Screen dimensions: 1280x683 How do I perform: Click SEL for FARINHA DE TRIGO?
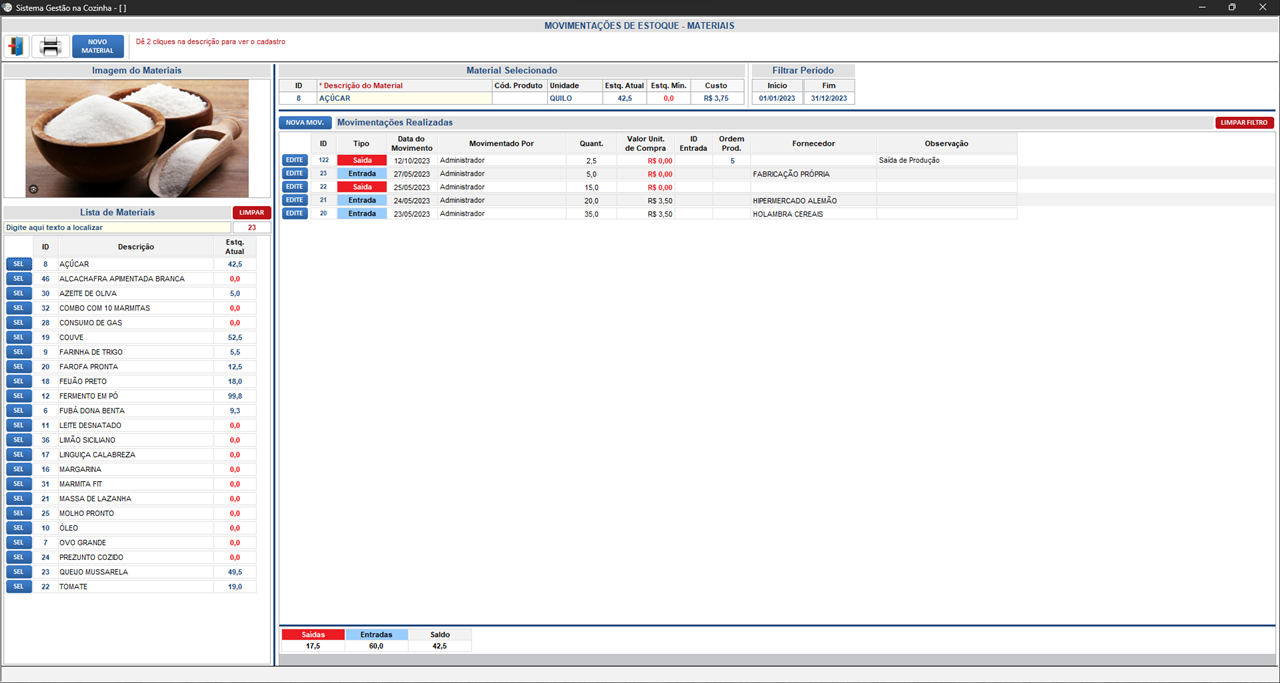pyautogui.click(x=19, y=352)
